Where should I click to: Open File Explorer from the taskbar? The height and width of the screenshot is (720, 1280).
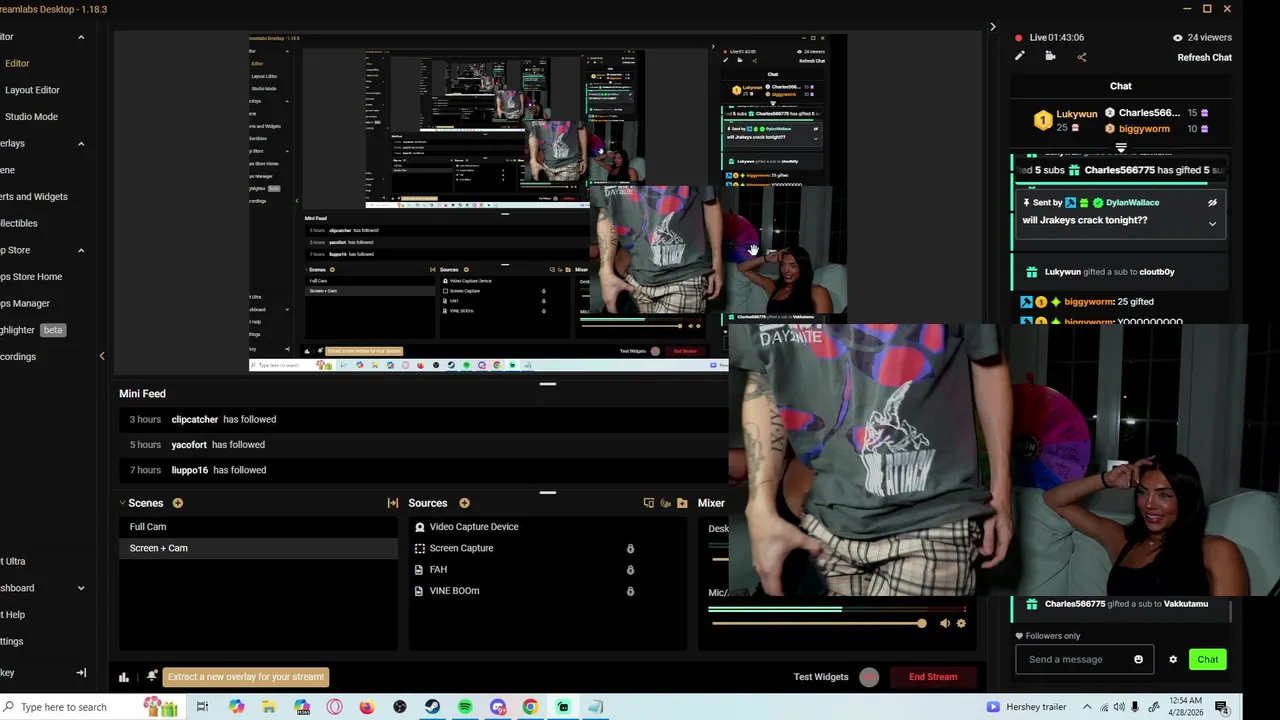click(269, 707)
